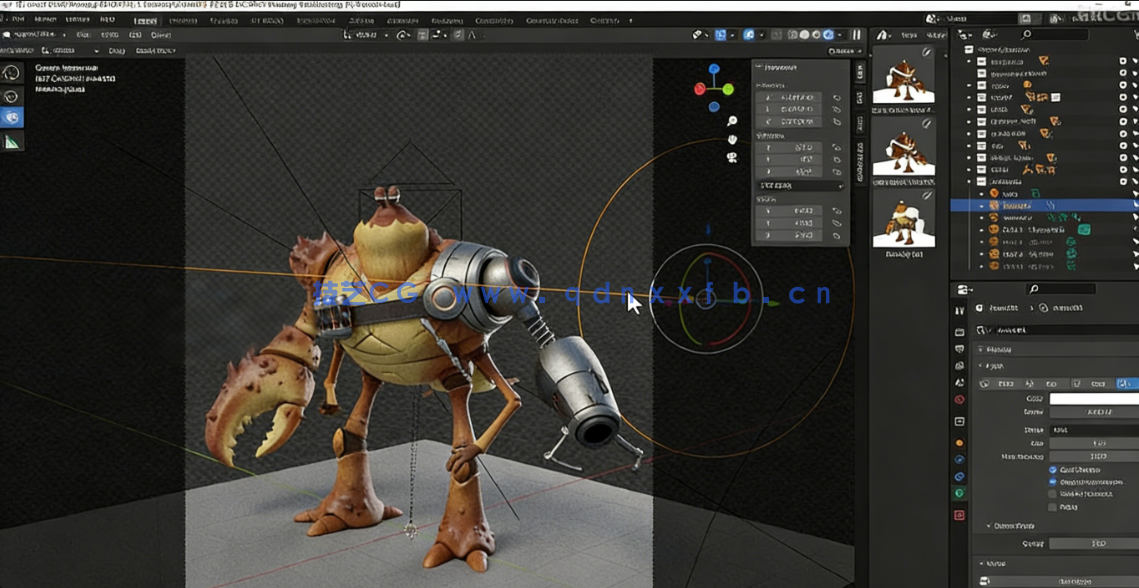1139x588 pixels.
Task: Click the camera view icon beside the navigation gizmo
Action: 731,156
